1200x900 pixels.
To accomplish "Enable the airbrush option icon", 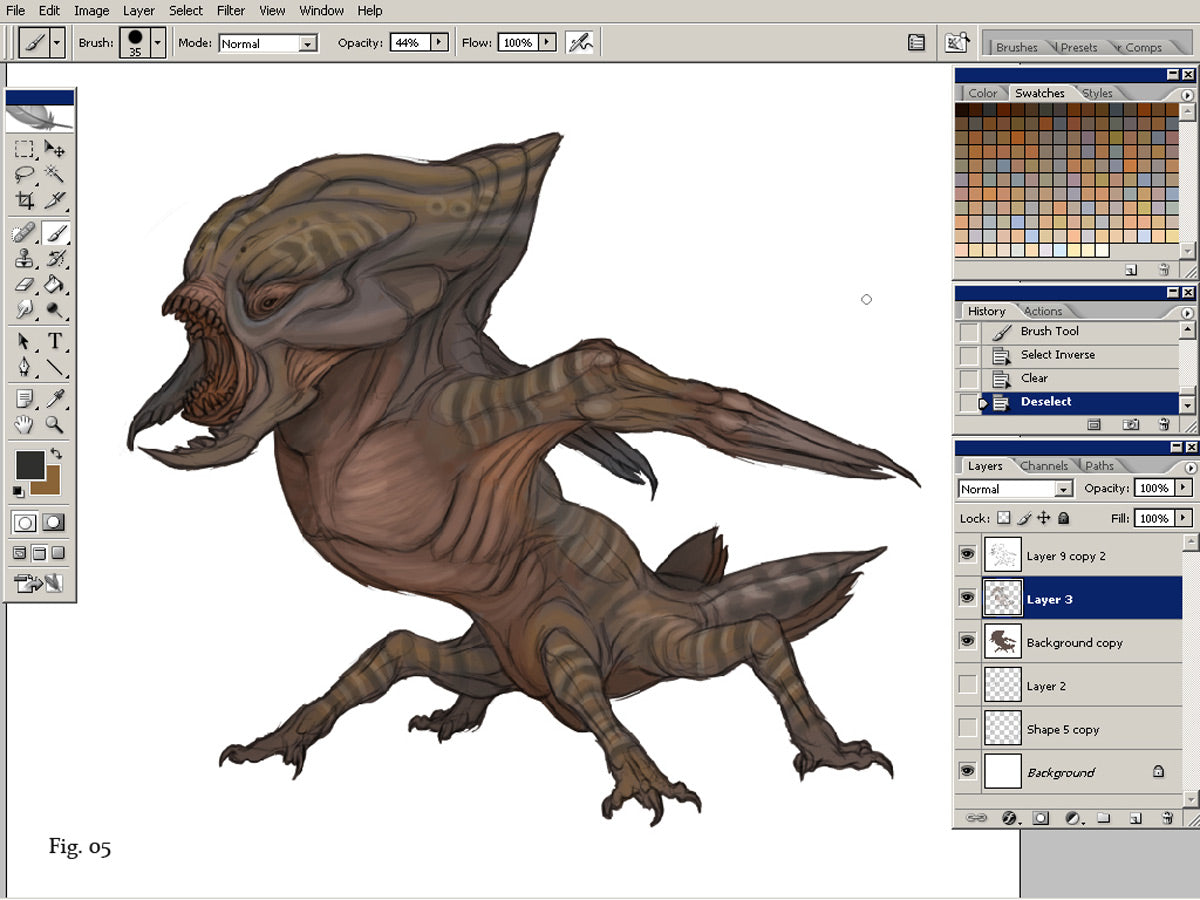I will click(579, 43).
